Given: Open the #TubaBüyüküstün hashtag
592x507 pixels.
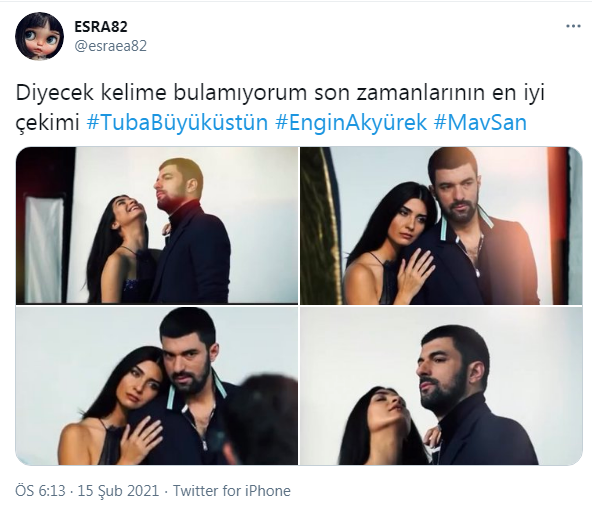Looking at the screenshot, I should point(177,122).
